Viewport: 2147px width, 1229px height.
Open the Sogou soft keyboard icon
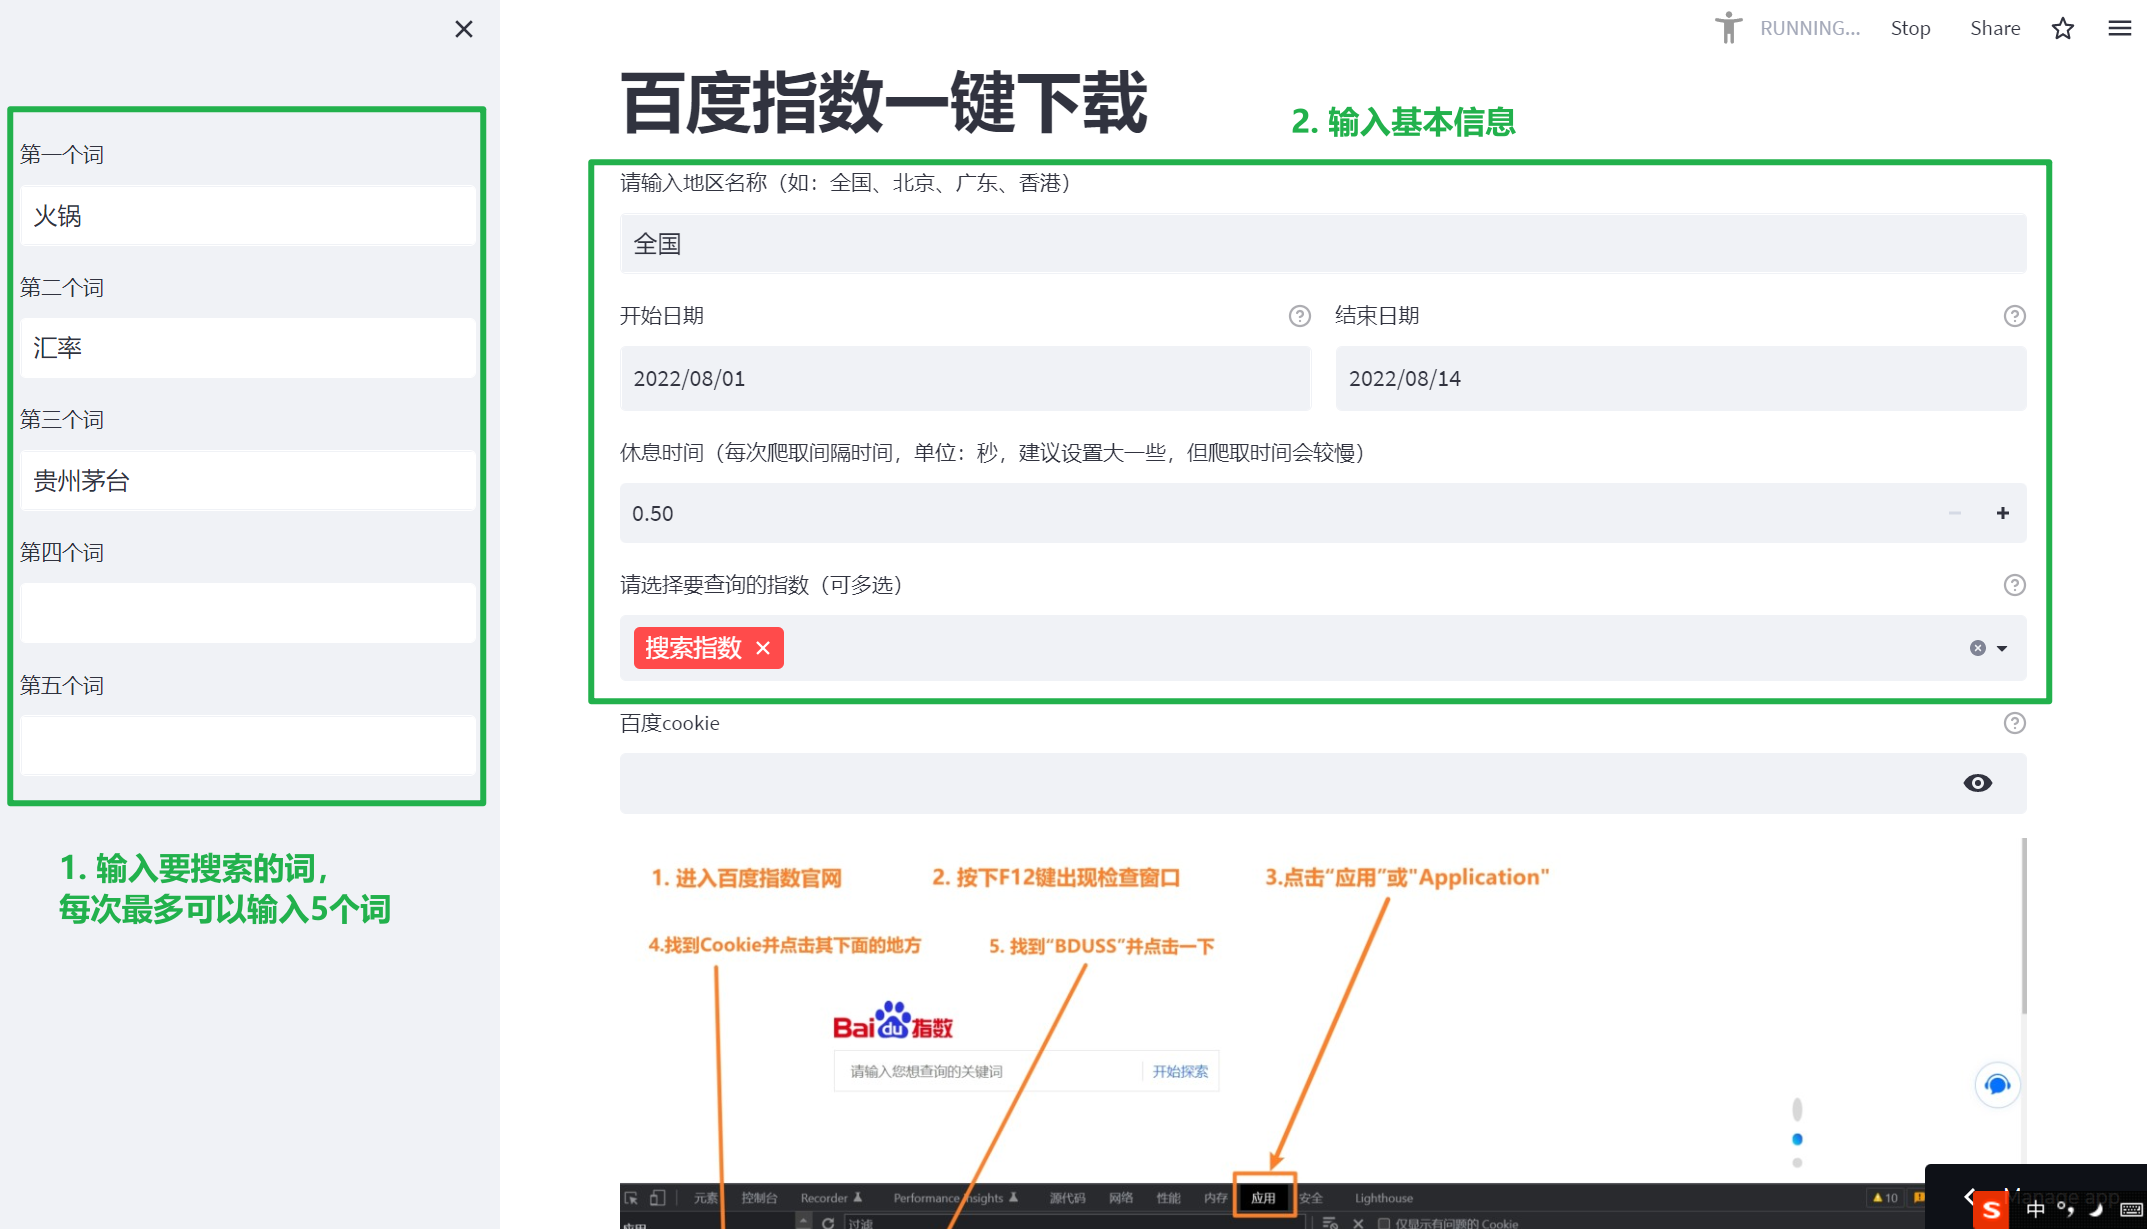coord(2130,1210)
